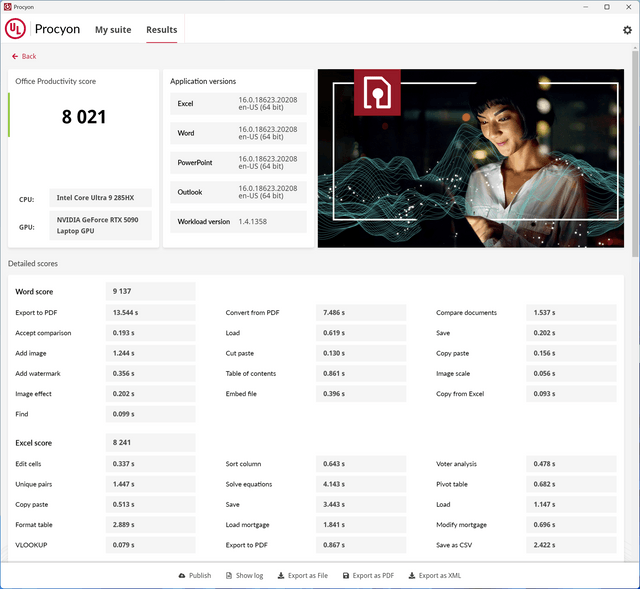The height and width of the screenshot is (589, 640).
Task: Click Find value 0.099 s
Action: point(150,414)
